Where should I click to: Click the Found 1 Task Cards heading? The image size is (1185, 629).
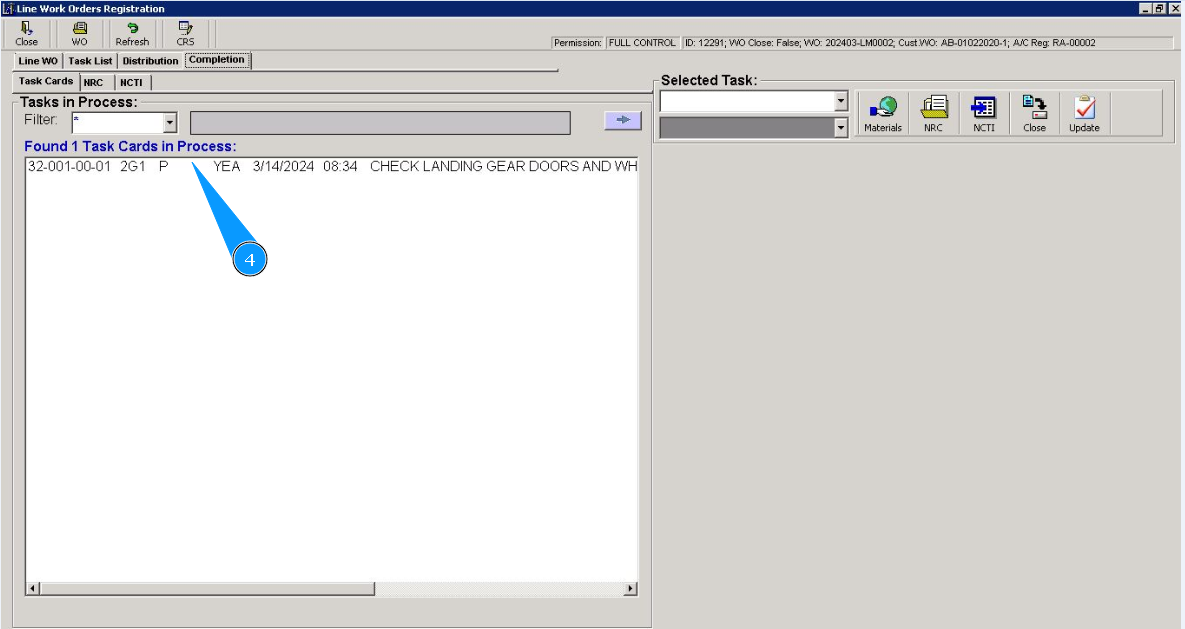[x=130, y=147]
